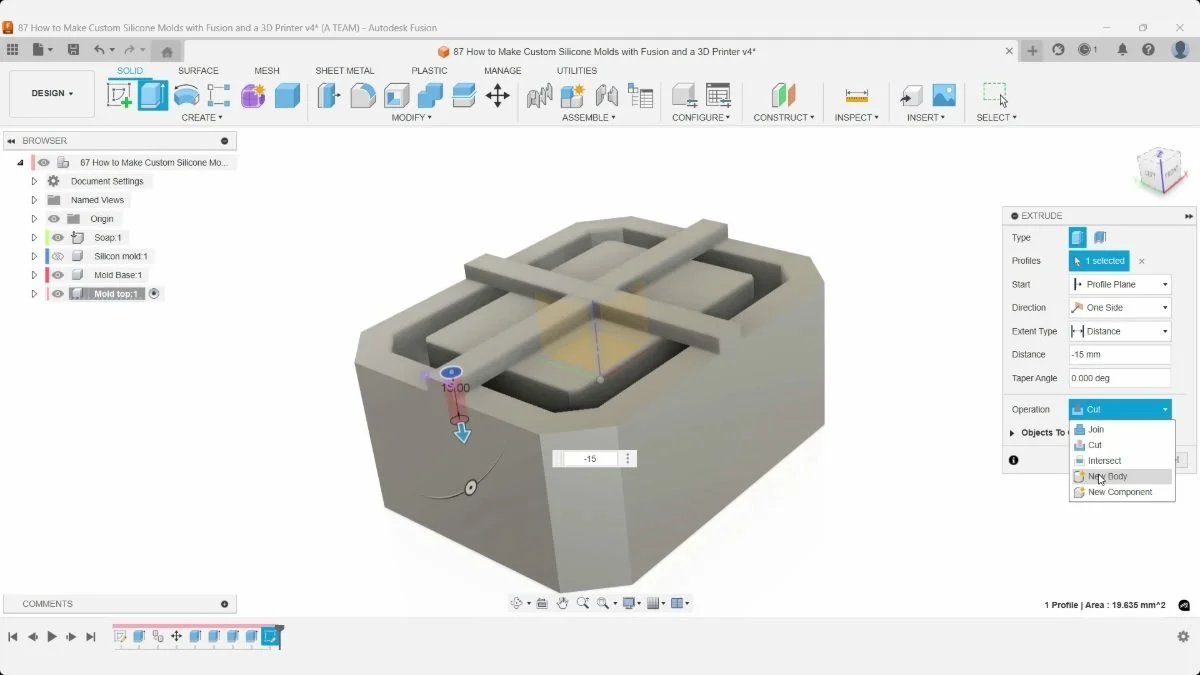The height and width of the screenshot is (675, 1200).
Task: Choose the Revolve tool
Action: pyautogui.click(x=186, y=95)
